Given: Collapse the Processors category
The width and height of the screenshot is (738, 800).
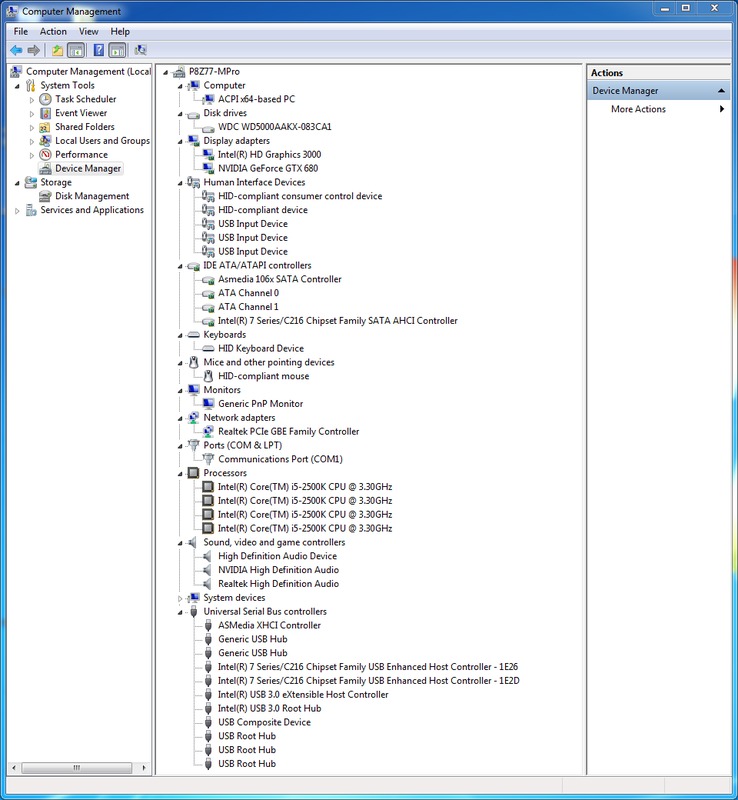Looking at the screenshot, I should click(179, 473).
